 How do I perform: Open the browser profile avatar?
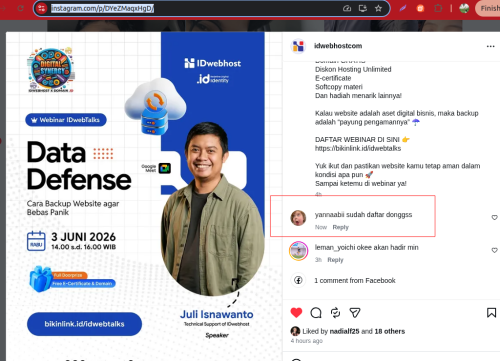tap(464, 8)
